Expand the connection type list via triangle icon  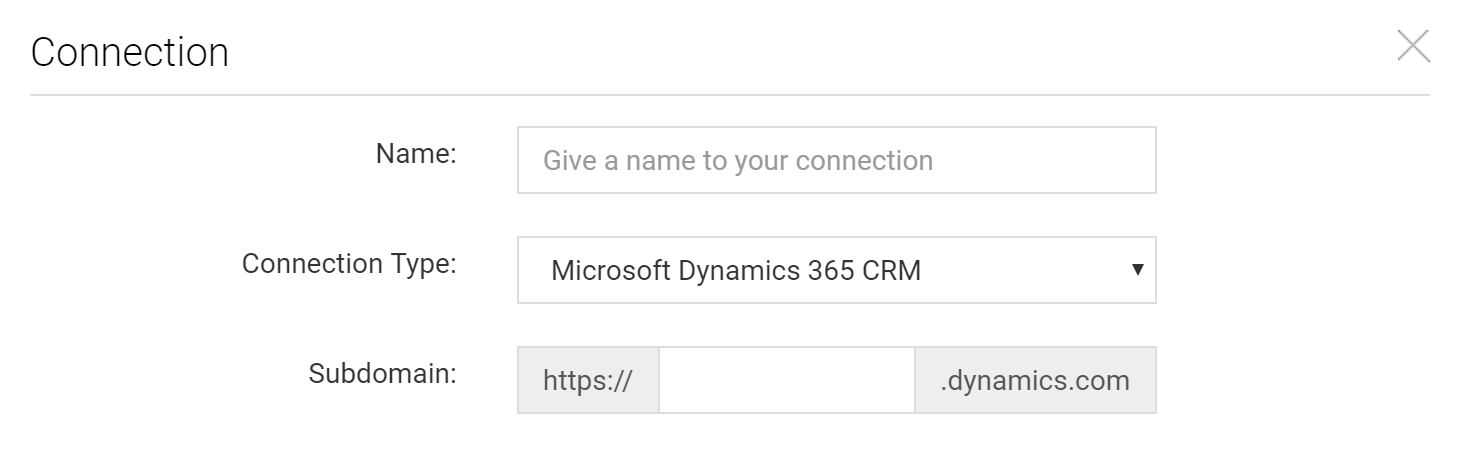pyautogui.click(x=1137, y=270)
